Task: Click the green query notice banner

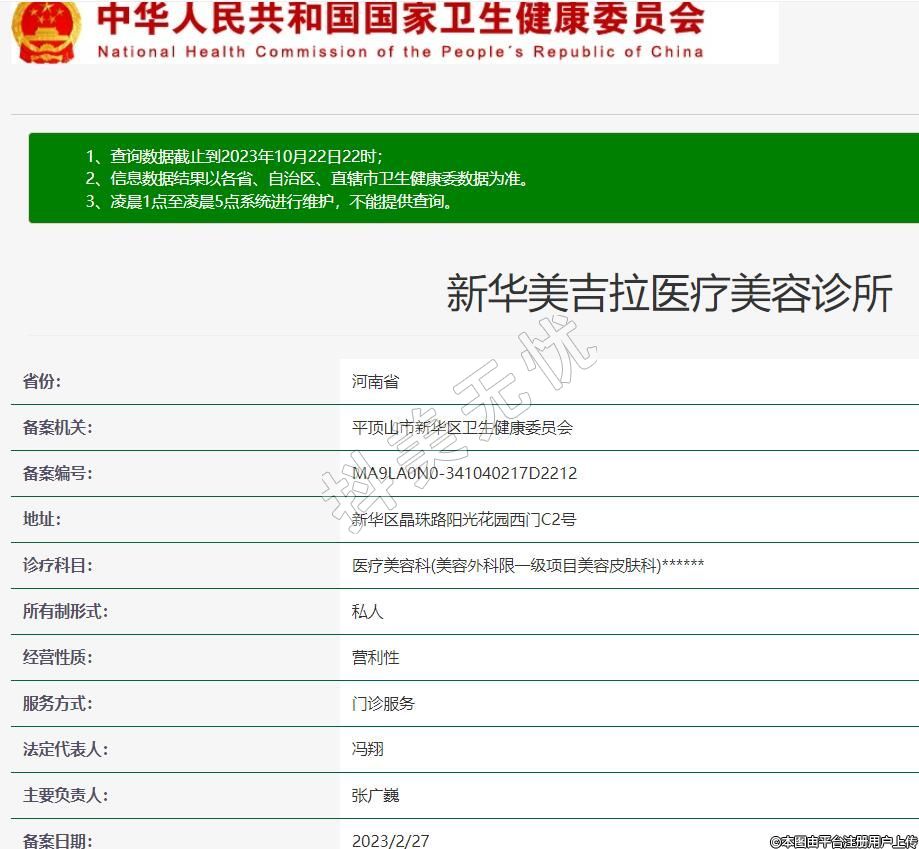Action: (x=473, y=178)
